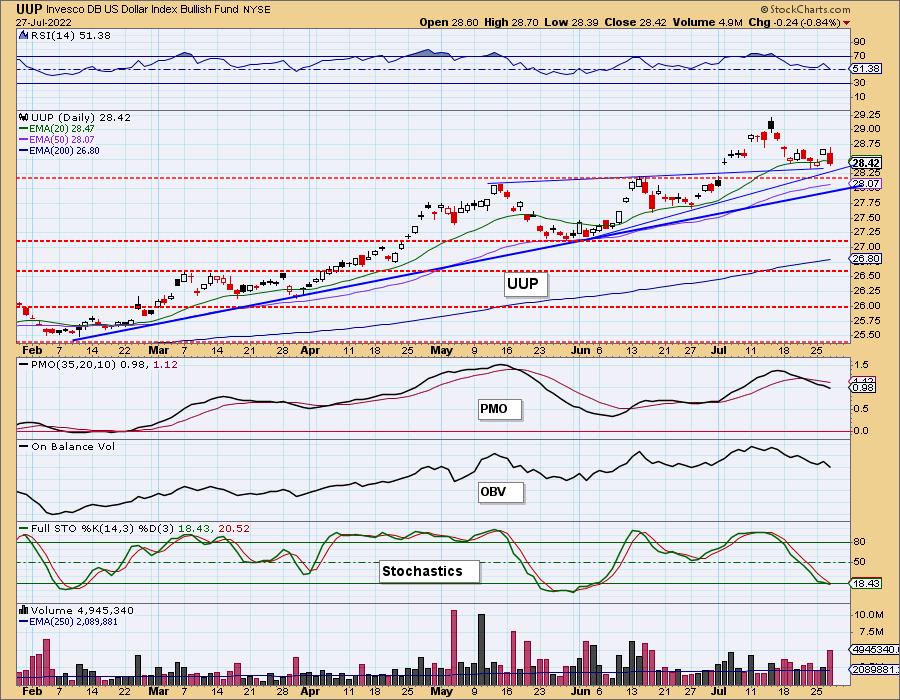Click the 1.5 label on PMO axis

861,364
